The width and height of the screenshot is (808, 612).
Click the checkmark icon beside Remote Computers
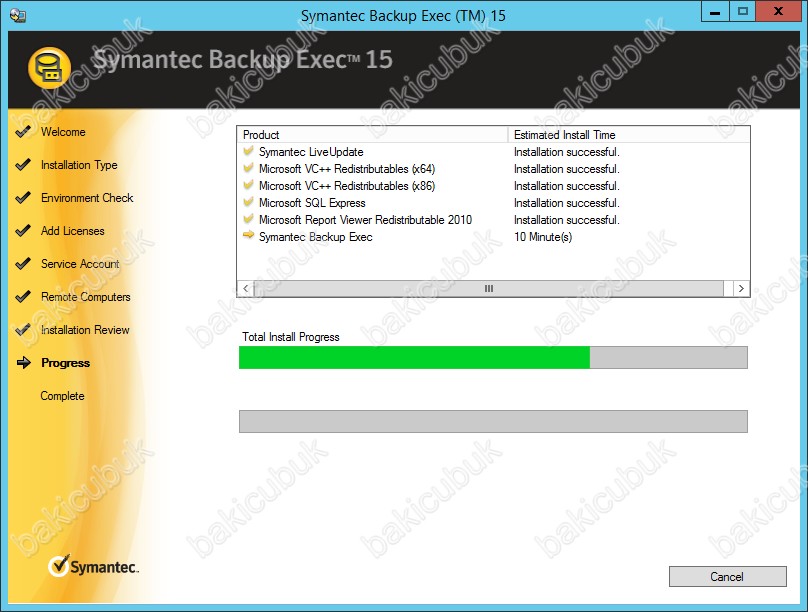point(23,297)
